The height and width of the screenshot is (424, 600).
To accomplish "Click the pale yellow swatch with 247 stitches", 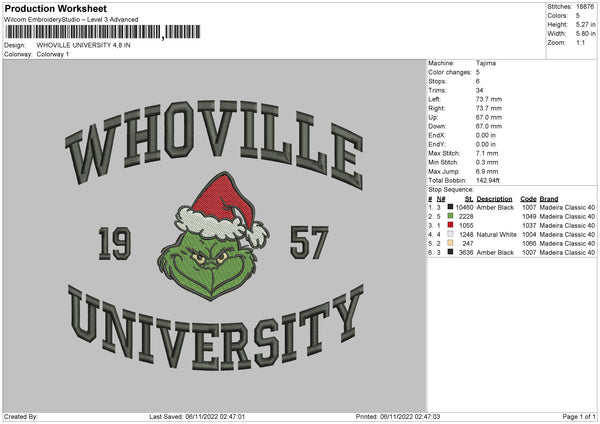I will click(450, 243).
